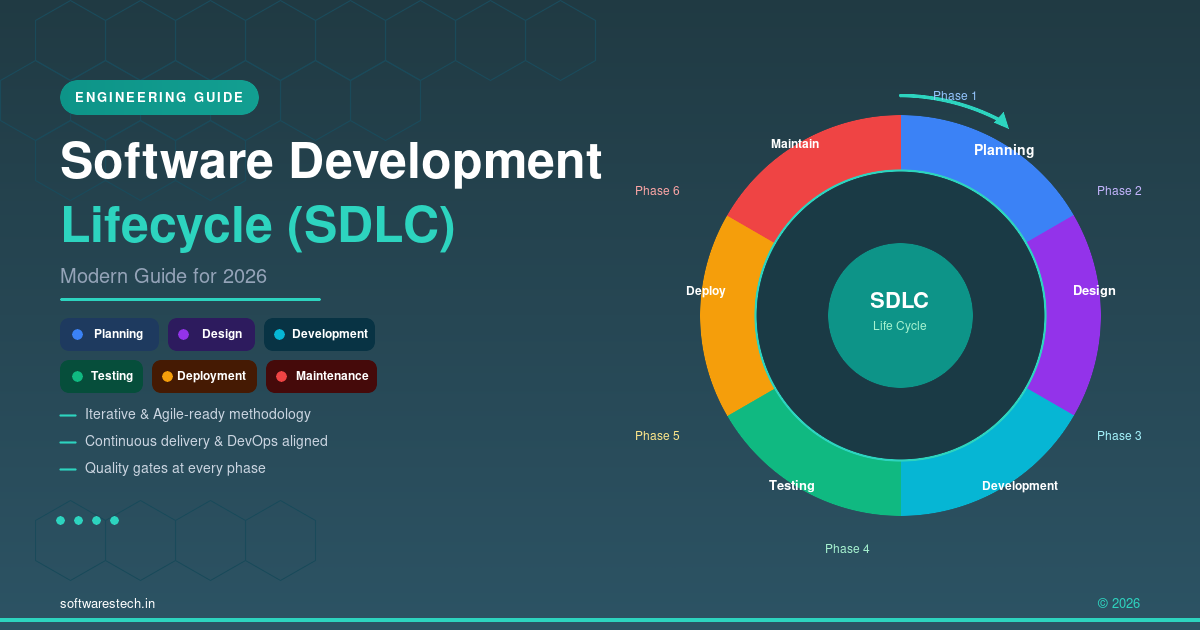Select the Planning legend chip
Image resolution: width=1200 pixels, height=630 pixels.
click(109, 334)
